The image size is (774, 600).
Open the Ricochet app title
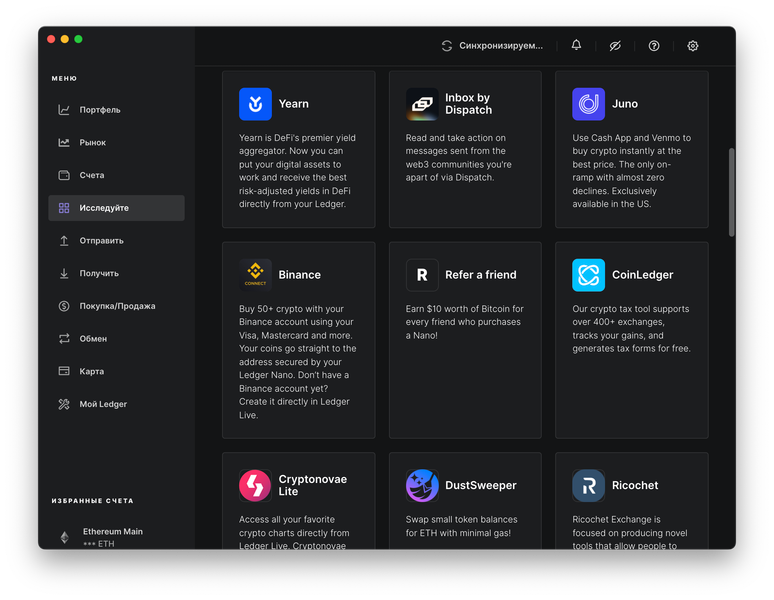coord(635,486)
